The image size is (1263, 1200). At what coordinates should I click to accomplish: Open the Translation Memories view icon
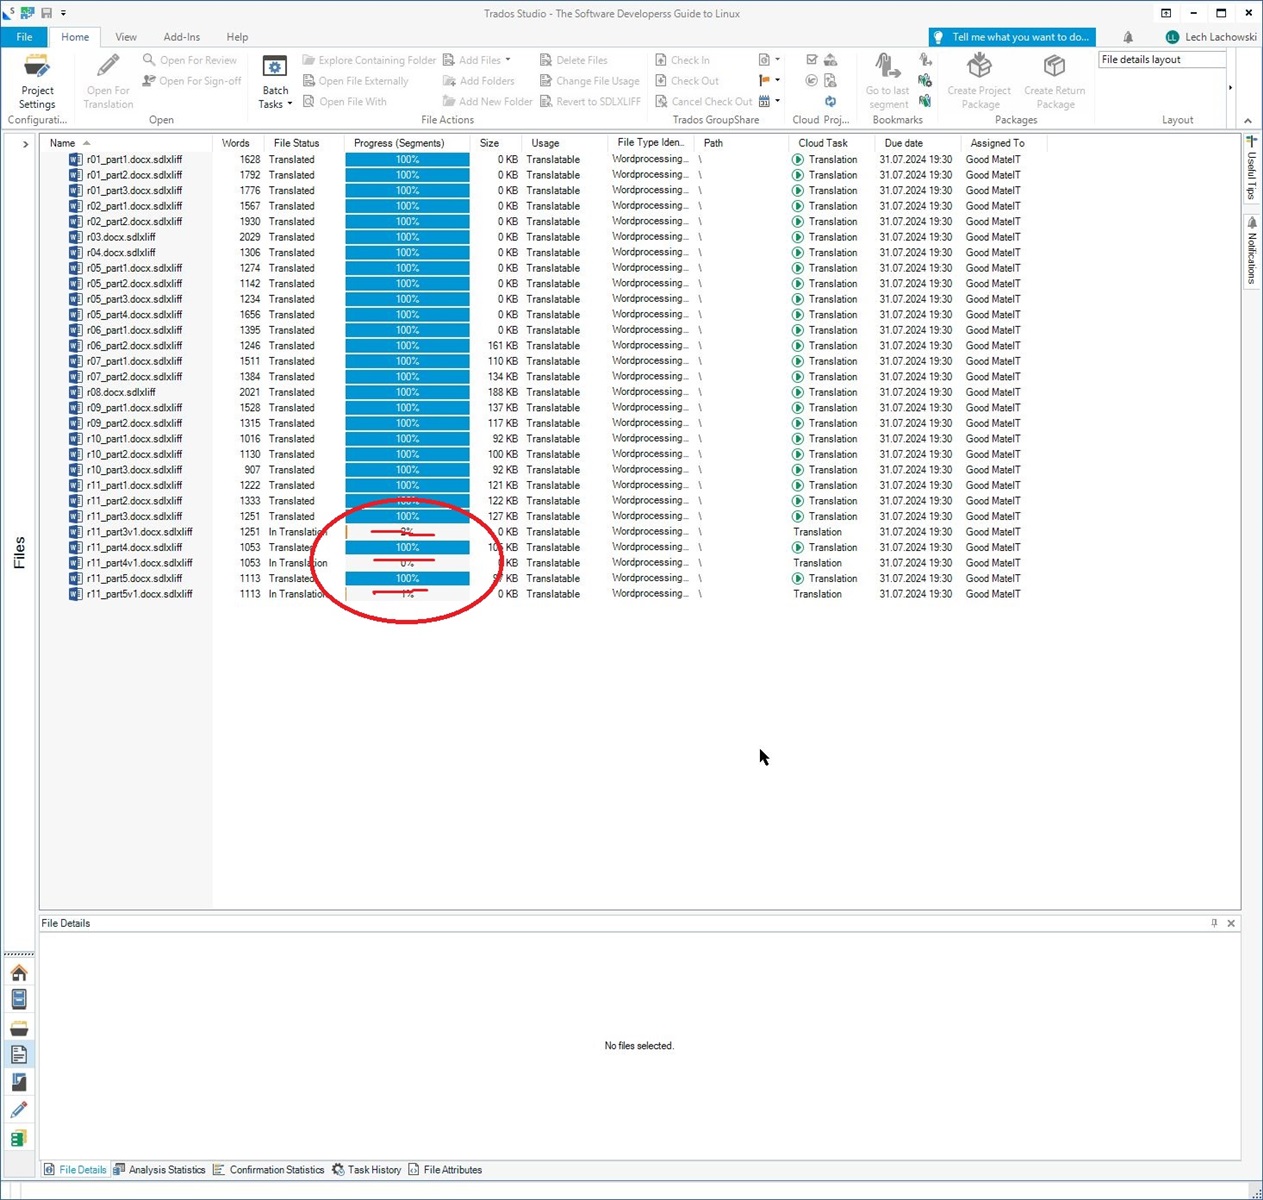(x=18, y=1137)
